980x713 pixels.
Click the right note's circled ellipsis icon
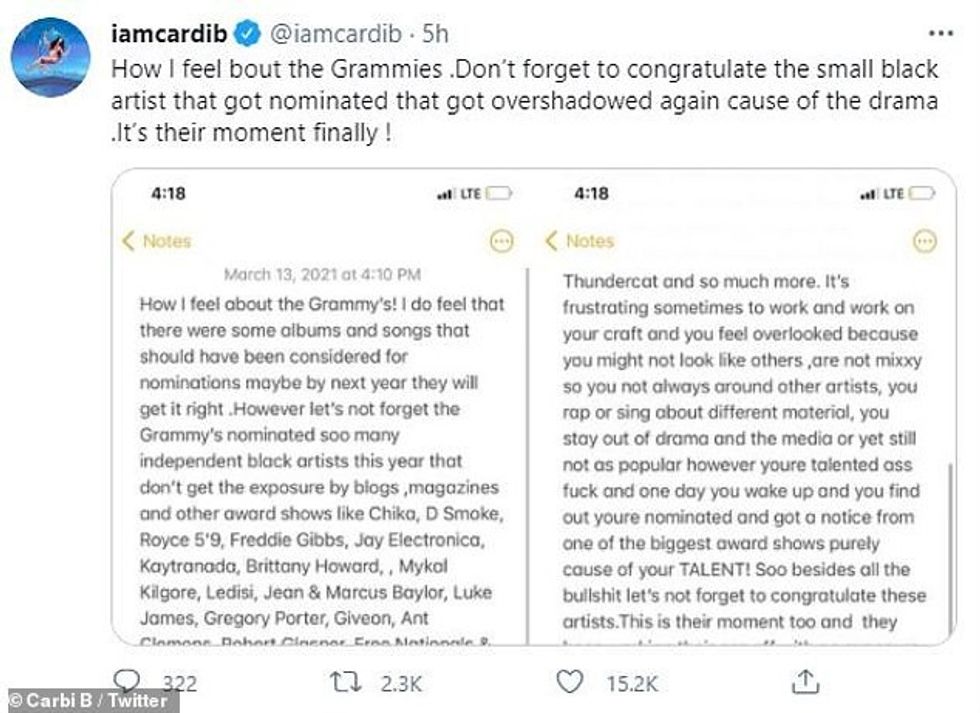click(926, 241)
